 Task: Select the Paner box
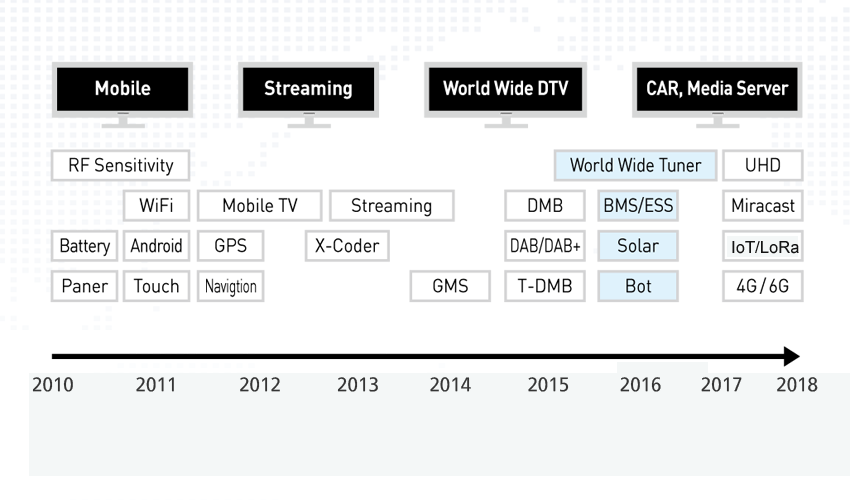click(85, 286)
